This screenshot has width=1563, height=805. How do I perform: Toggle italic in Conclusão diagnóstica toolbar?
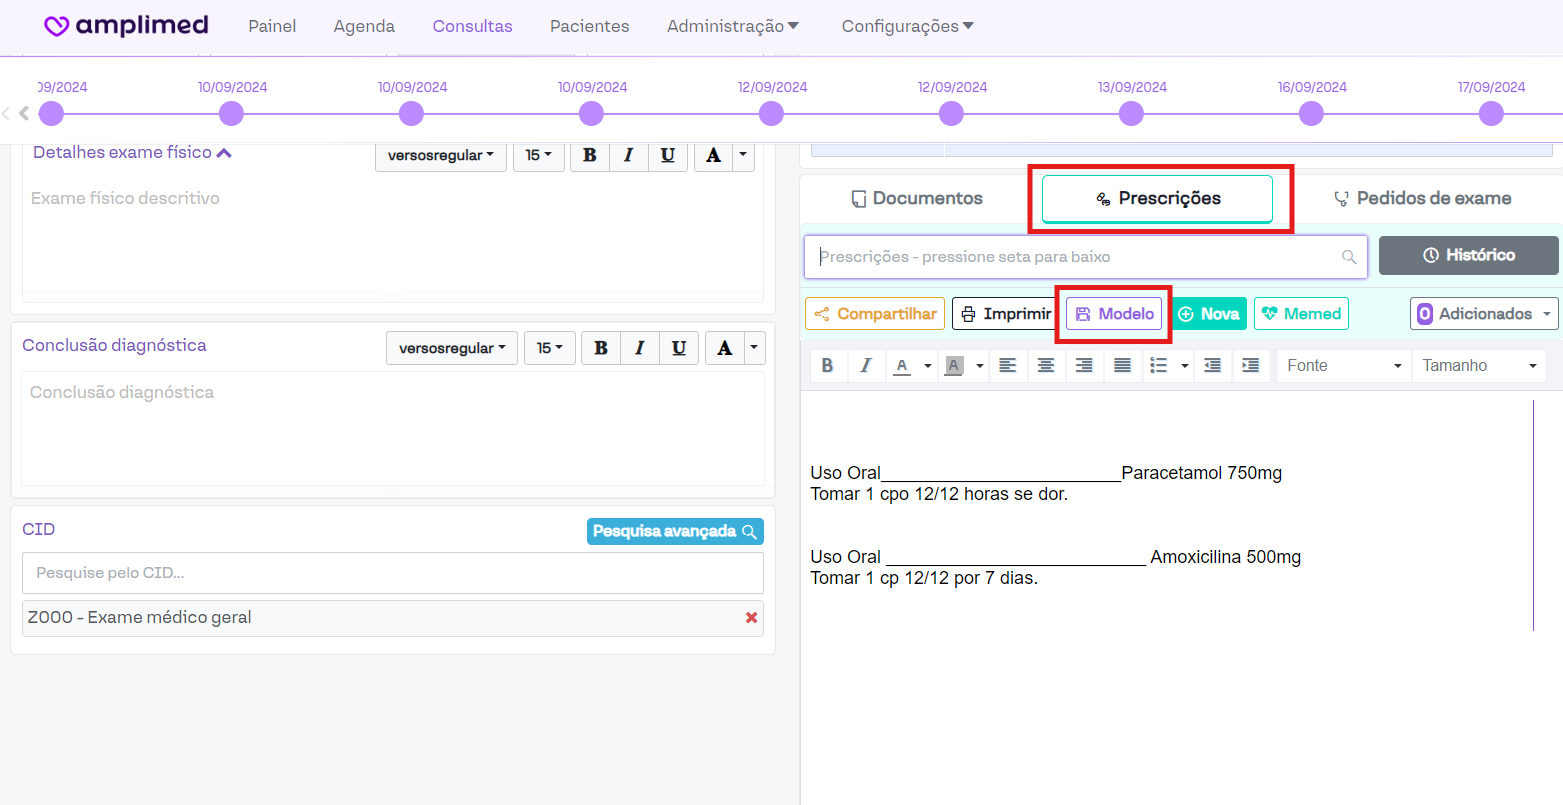pyautogui.click(x=640, y=348)
